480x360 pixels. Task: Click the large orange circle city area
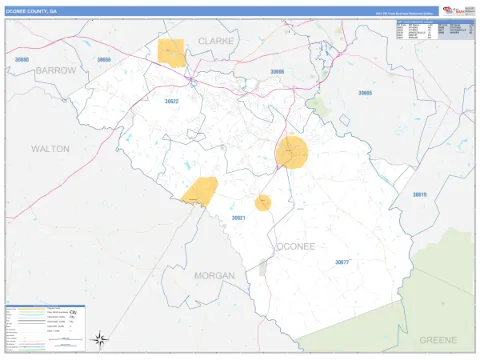pos(292,152)
